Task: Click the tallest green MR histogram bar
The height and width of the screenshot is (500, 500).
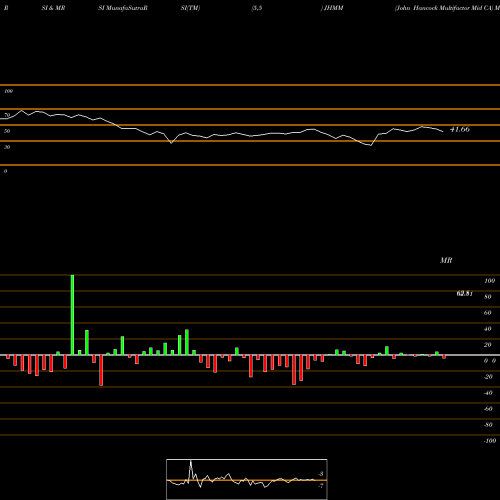Action: pos(72,315)
